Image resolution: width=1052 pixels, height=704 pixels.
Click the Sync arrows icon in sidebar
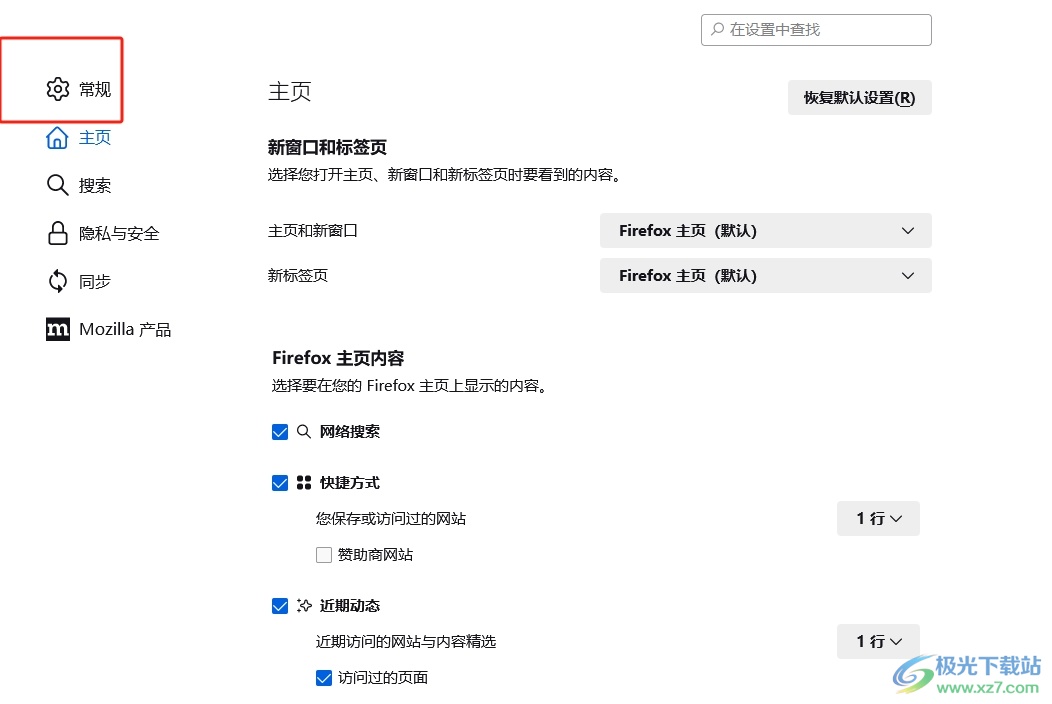[x=58, y=281]
